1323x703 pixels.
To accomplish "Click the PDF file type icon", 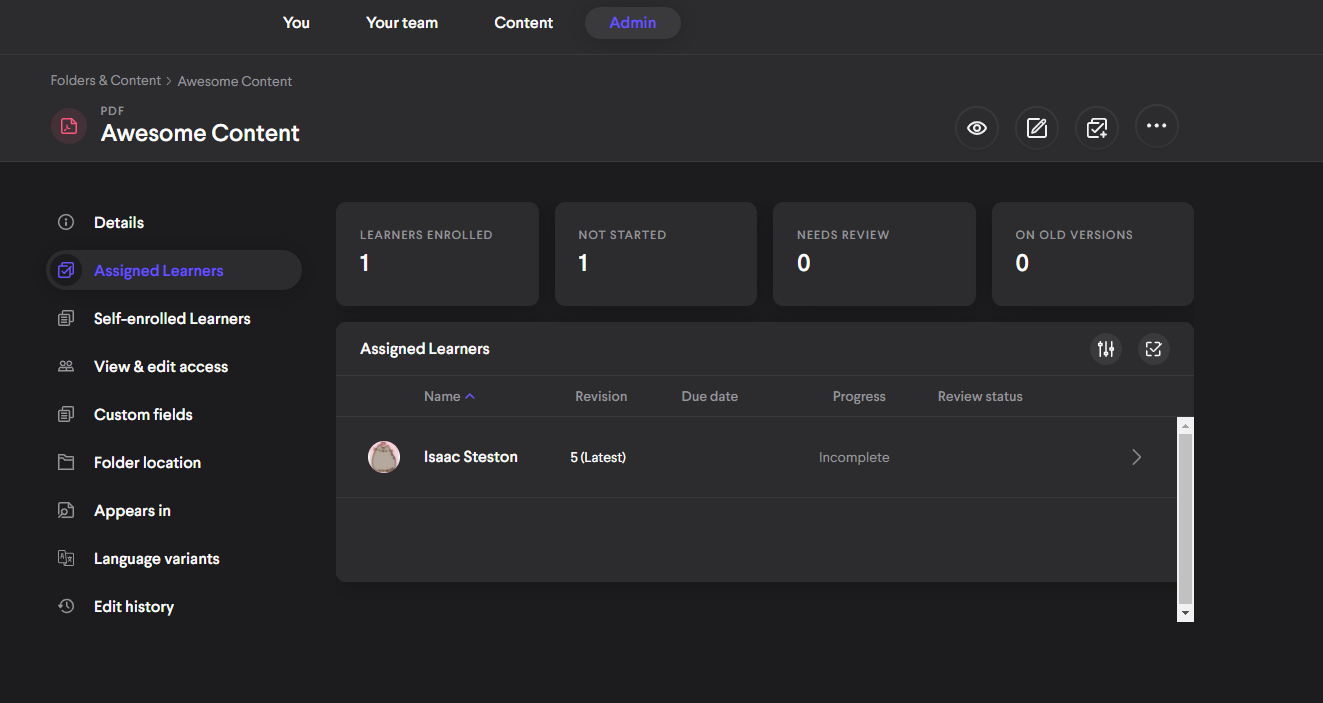I will (69, 126).
